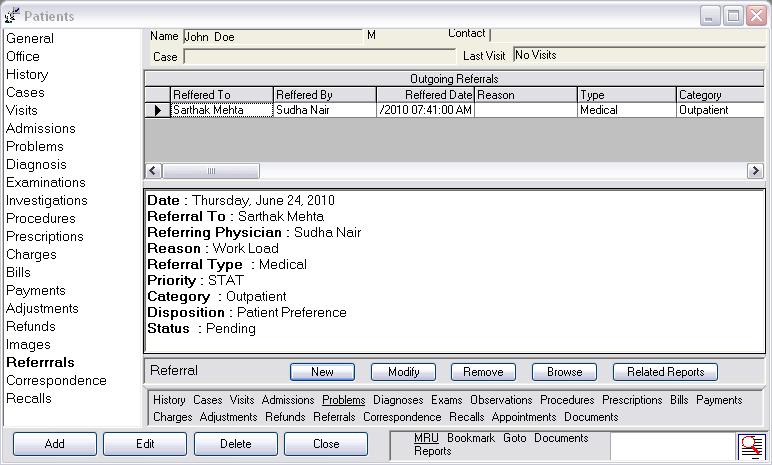Open the General section in sidebar
The height and width of the screenshot is (465, 772).
30,38
